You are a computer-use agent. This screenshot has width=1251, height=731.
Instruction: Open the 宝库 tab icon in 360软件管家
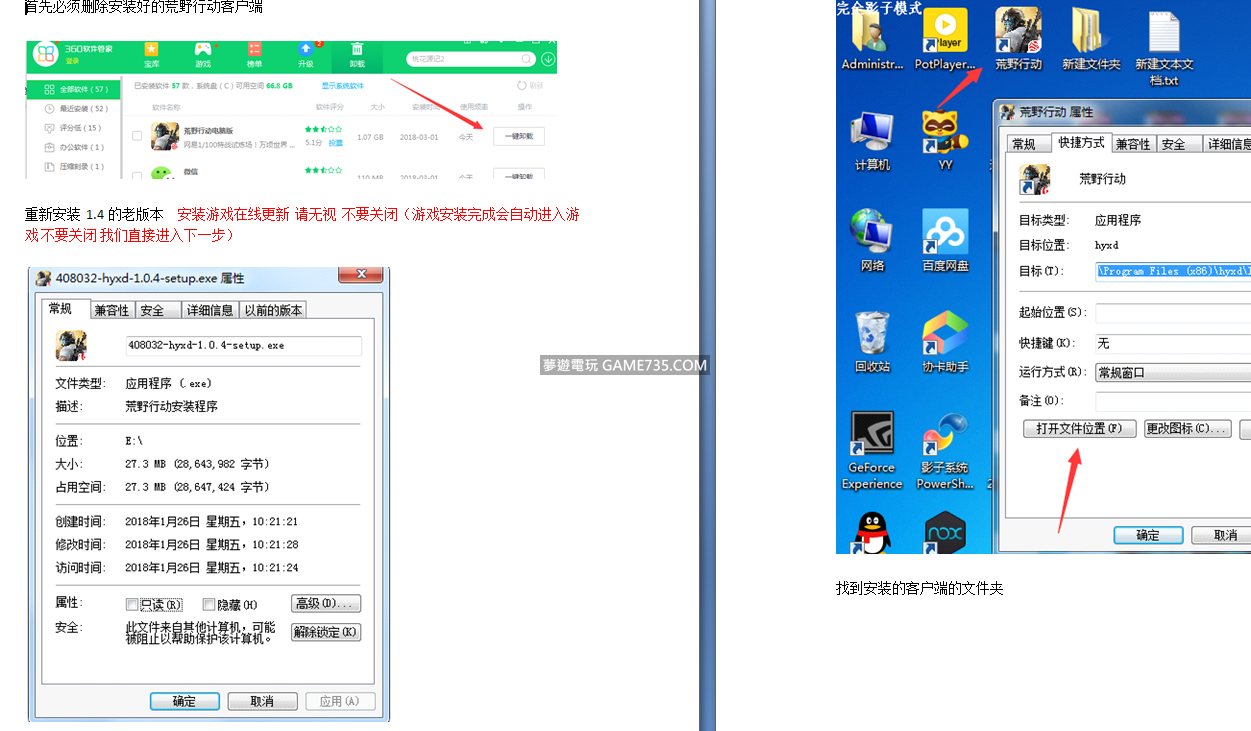point(151,49)
